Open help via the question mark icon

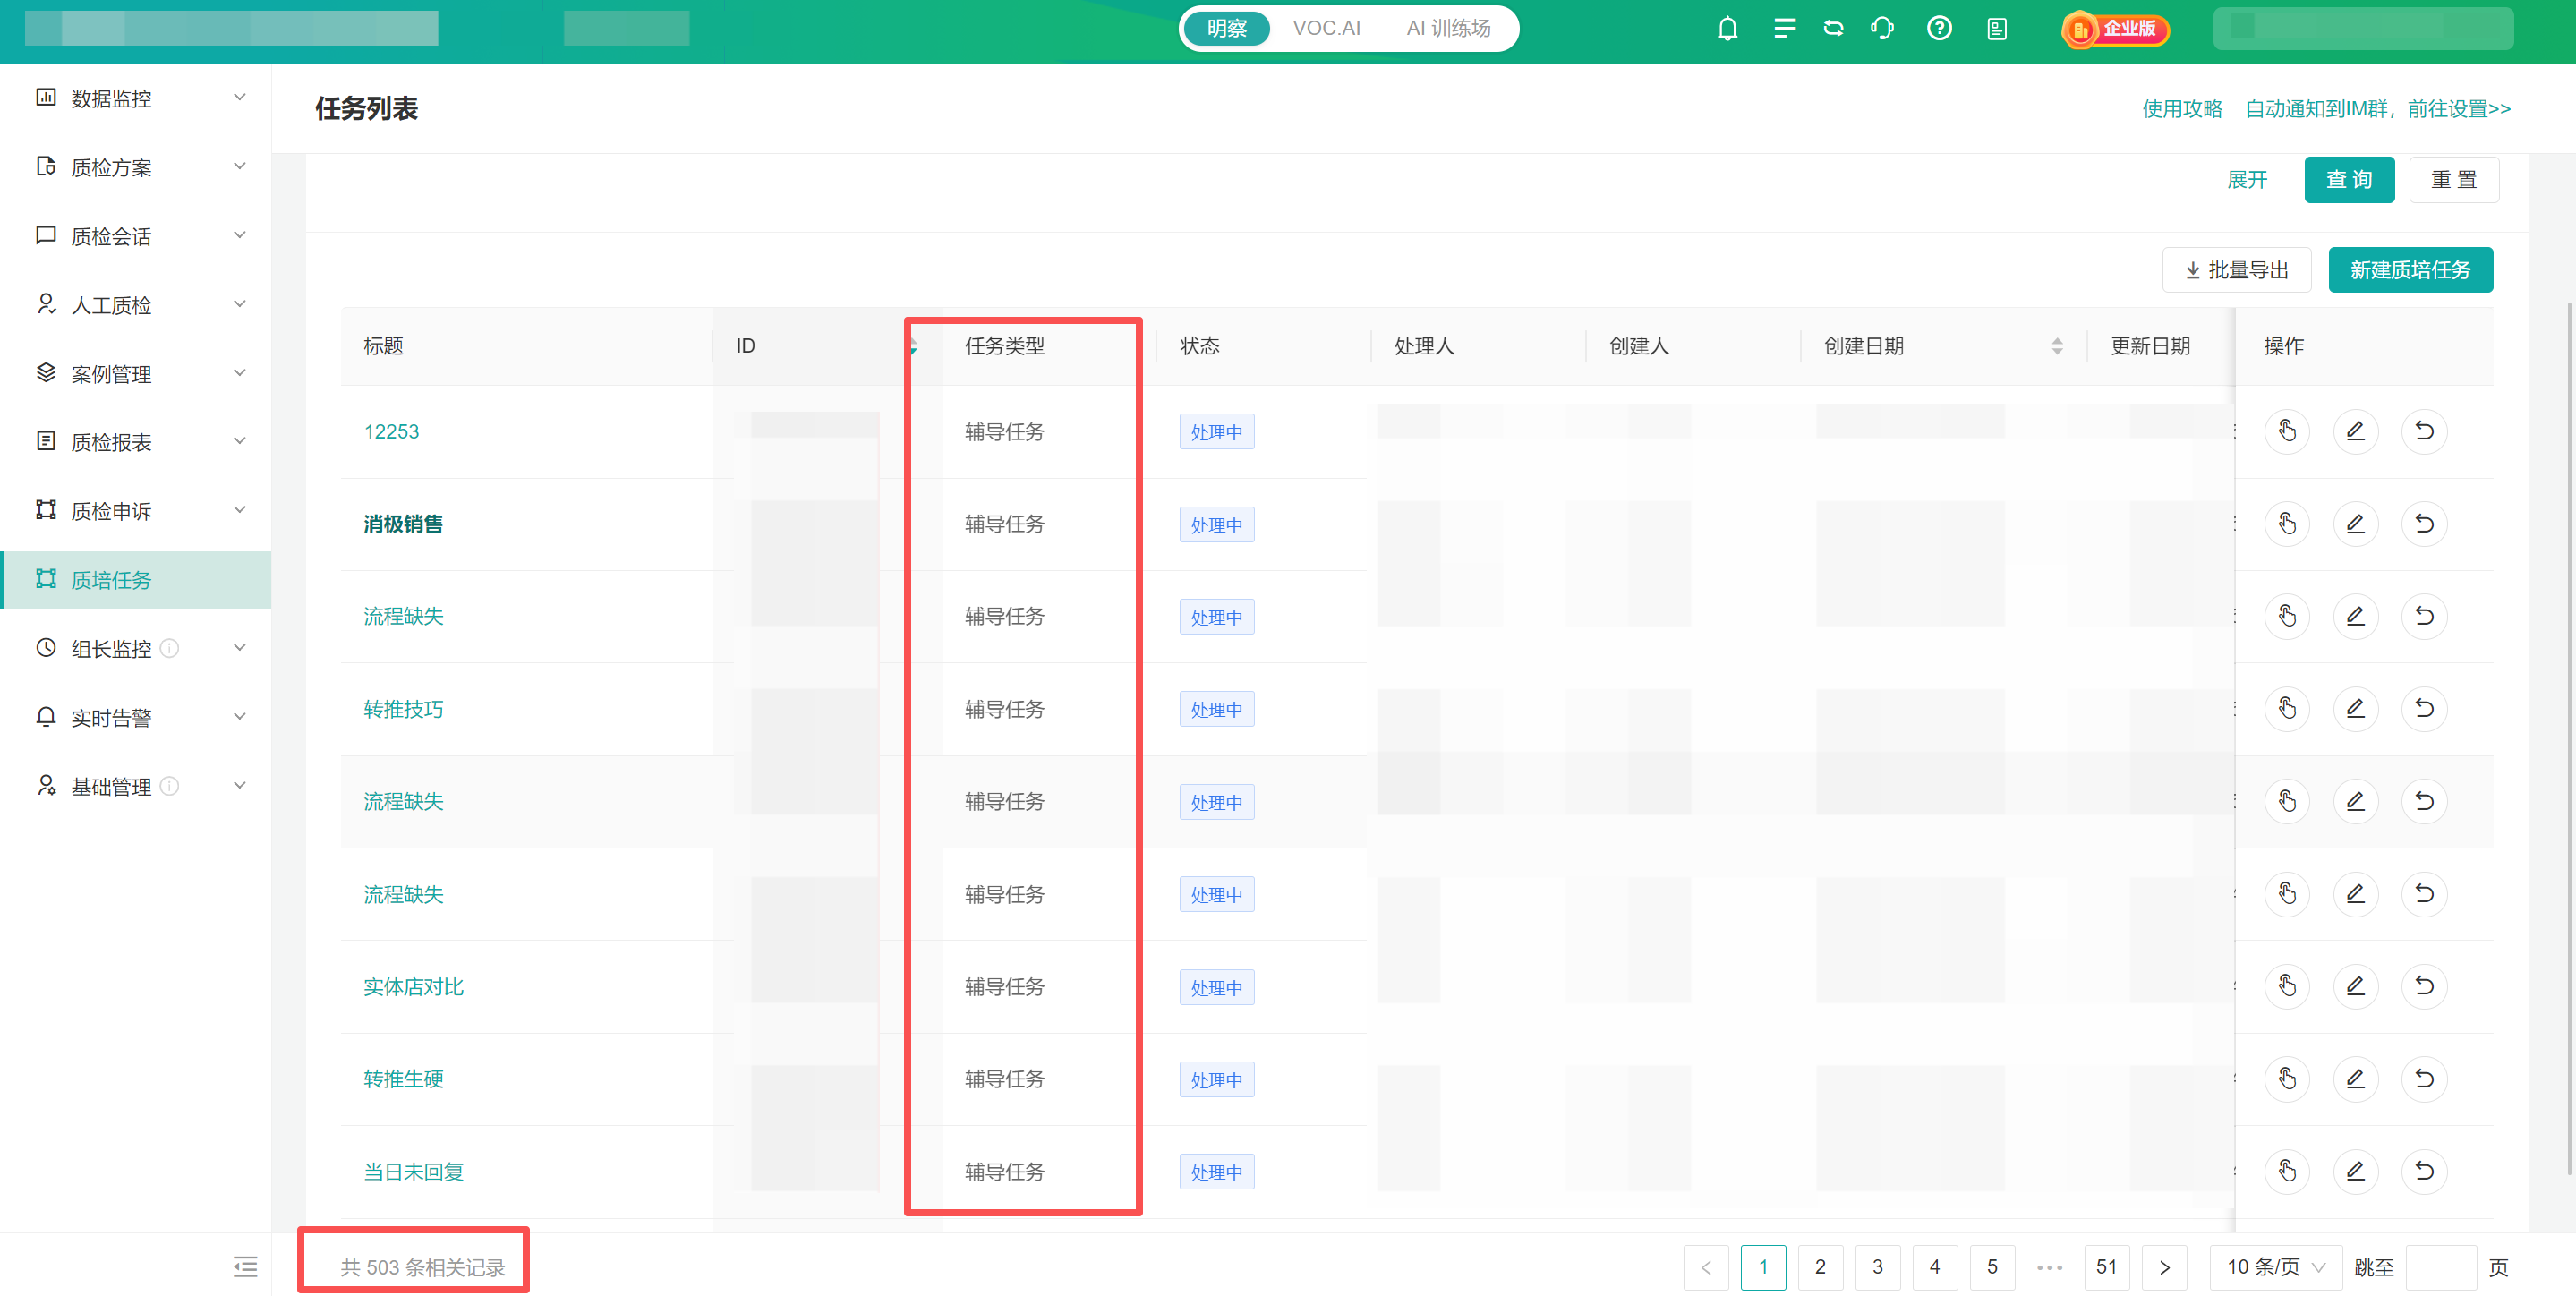[x=1939, y=28]
